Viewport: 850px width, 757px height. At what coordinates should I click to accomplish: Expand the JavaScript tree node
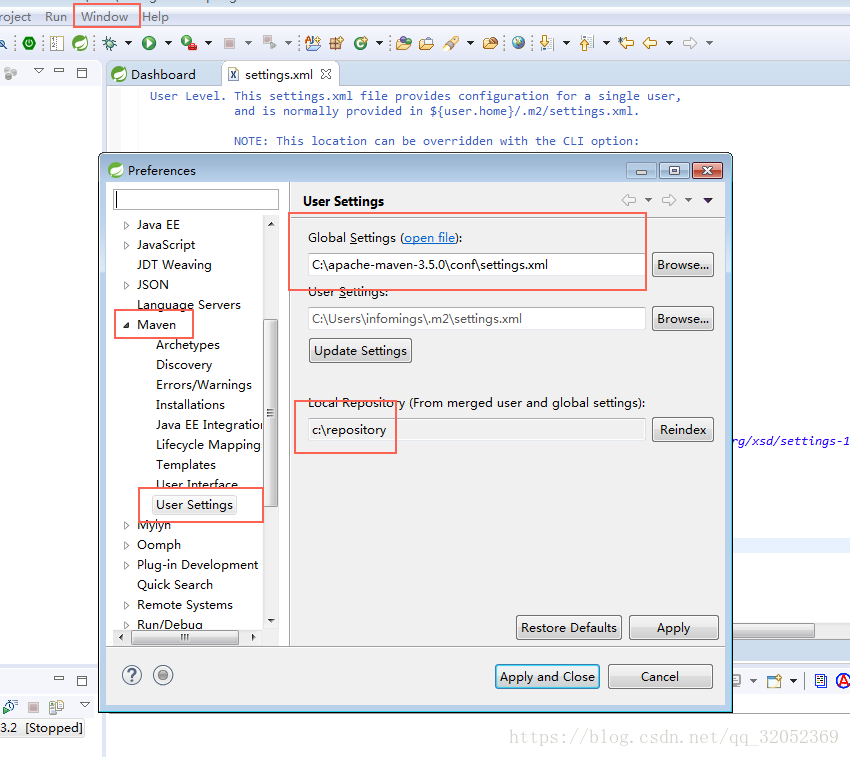click(x=126, y=245)
